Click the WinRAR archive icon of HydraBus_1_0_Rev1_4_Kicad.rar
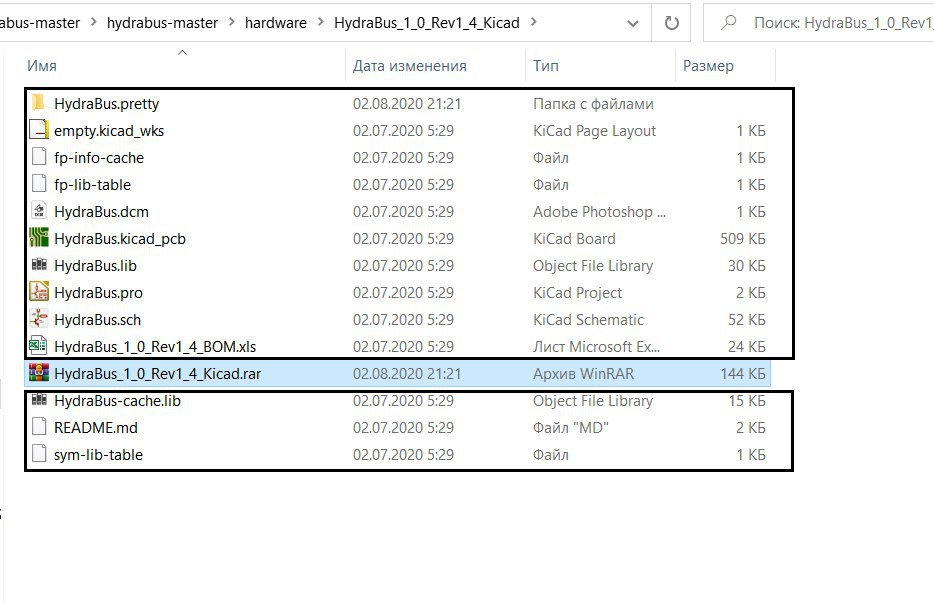 39,373
